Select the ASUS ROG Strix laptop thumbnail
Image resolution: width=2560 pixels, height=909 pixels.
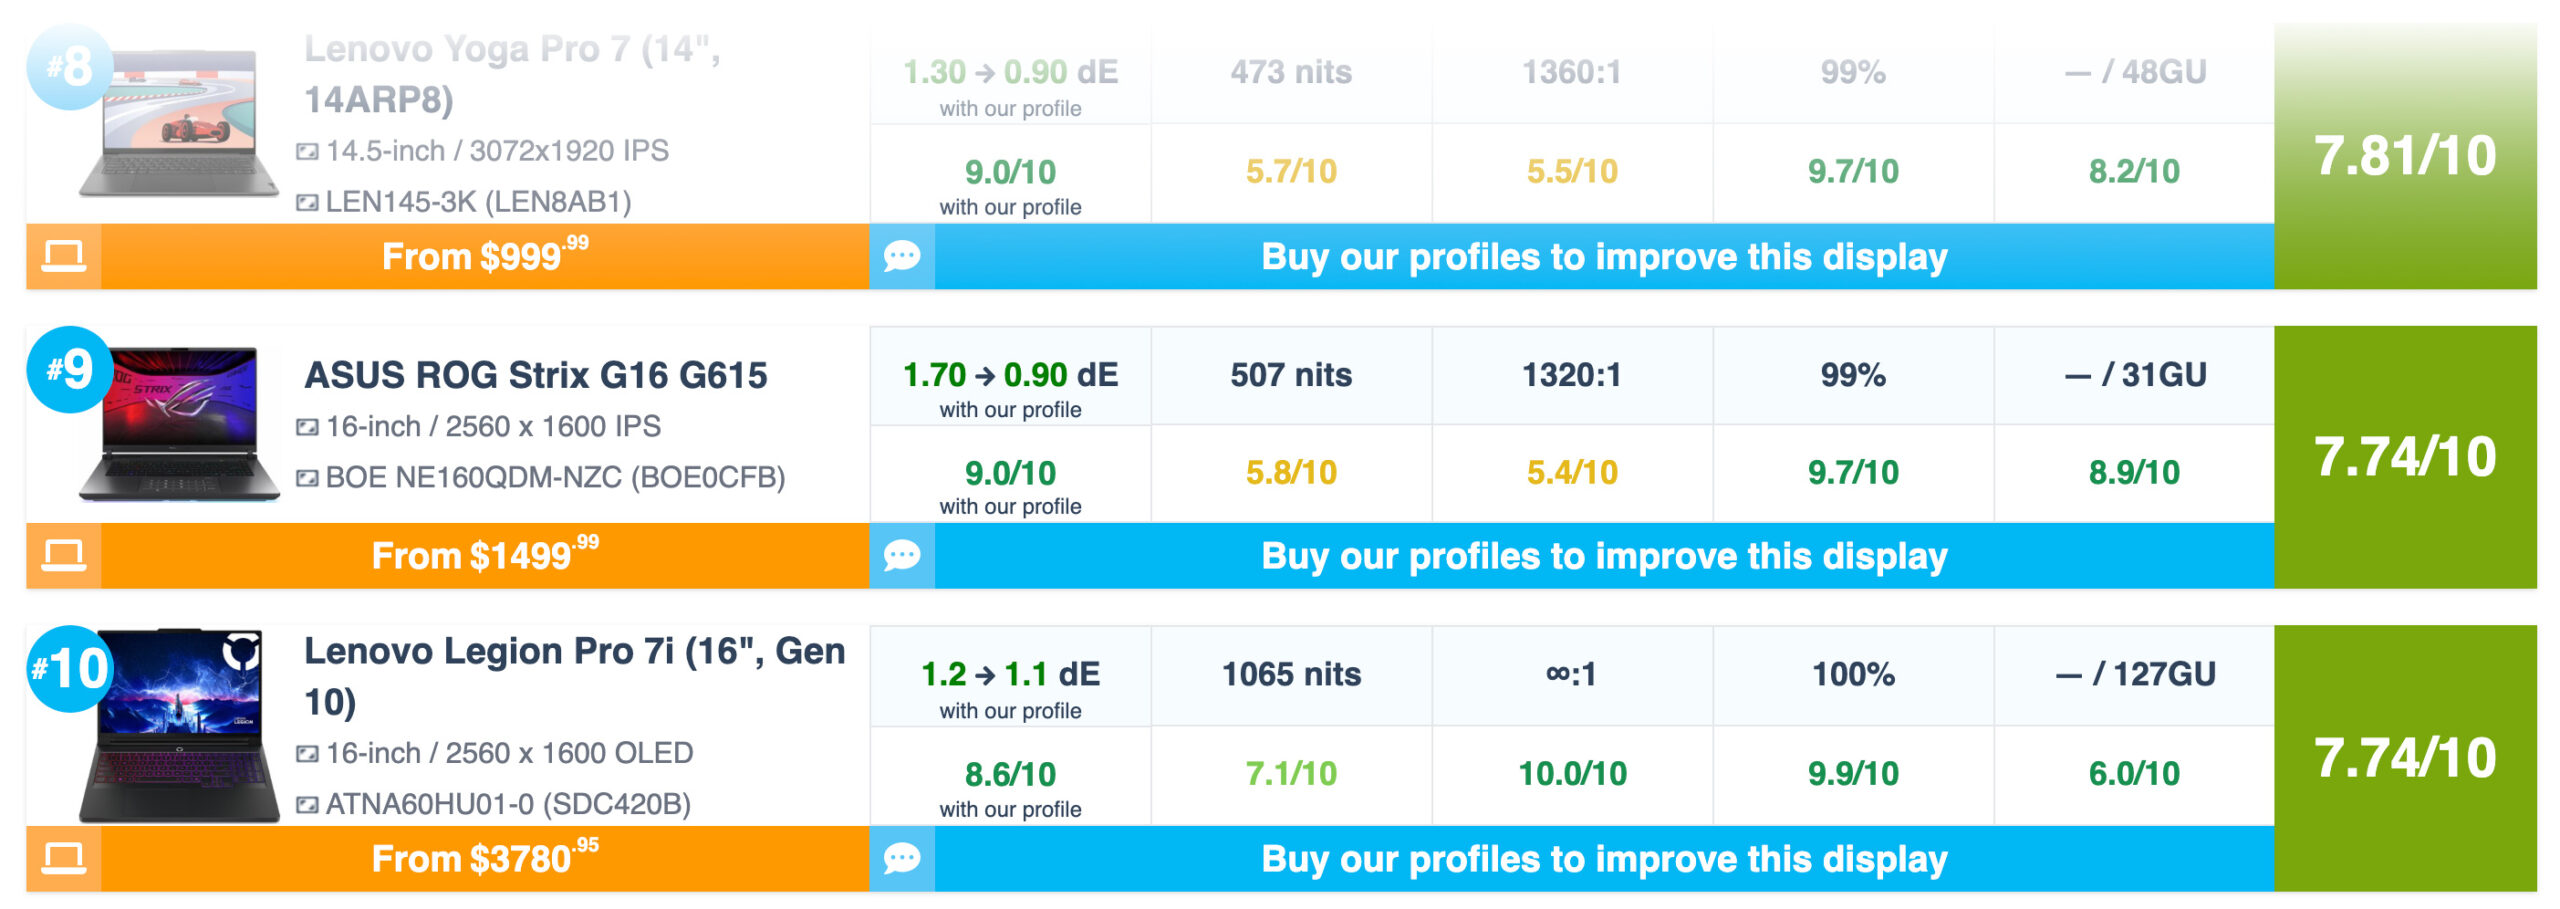[x=180, y=424]
